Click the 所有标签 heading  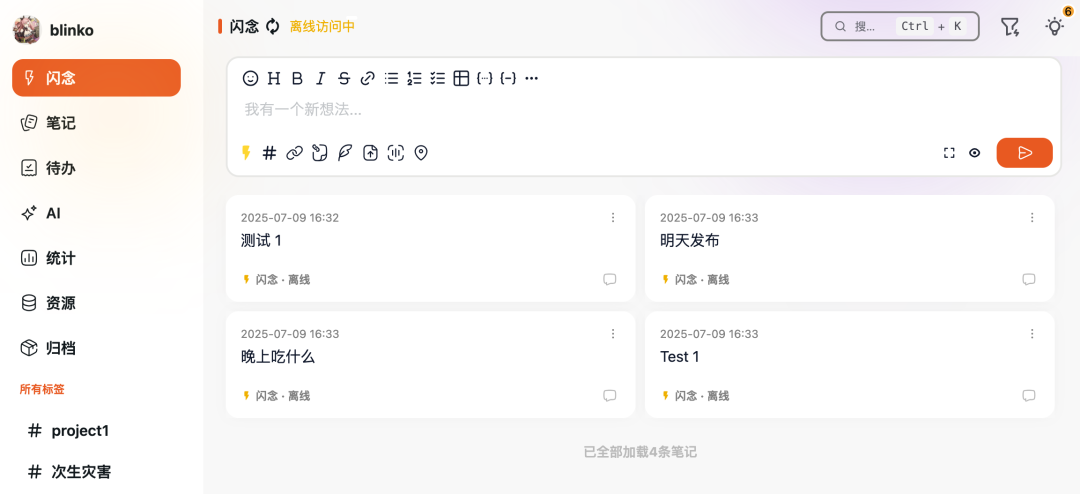tap(42, 389)
